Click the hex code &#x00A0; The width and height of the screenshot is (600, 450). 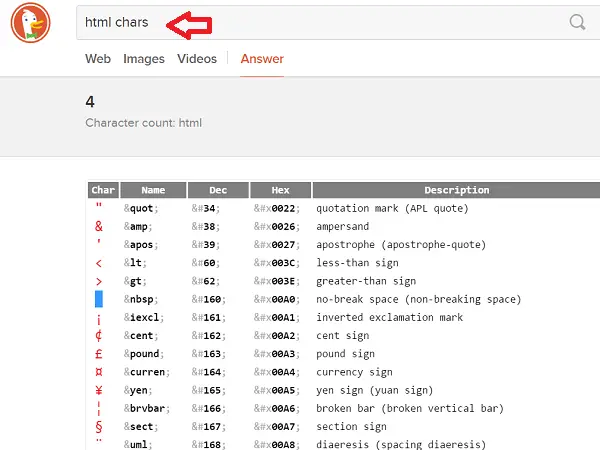click(x=277, y=299)
